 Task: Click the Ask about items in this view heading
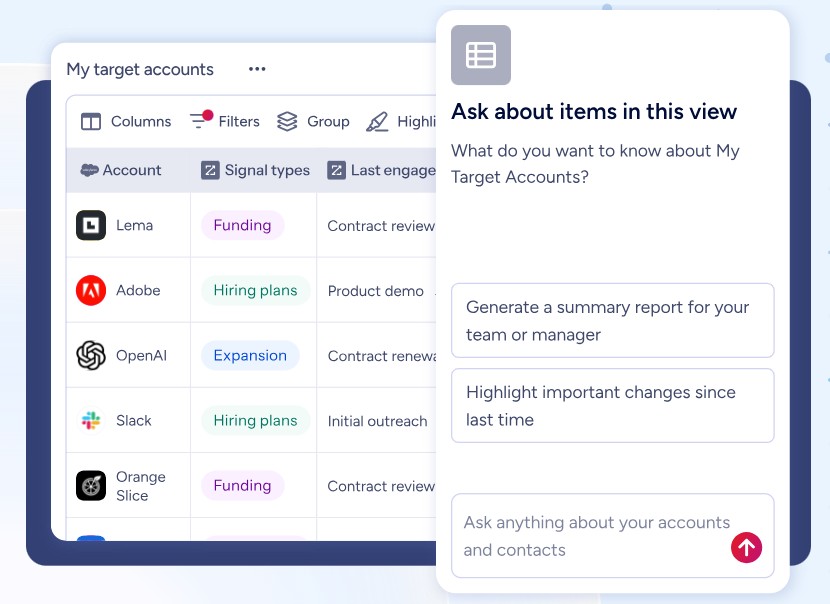pyautogui.click(x=594, y=112)
